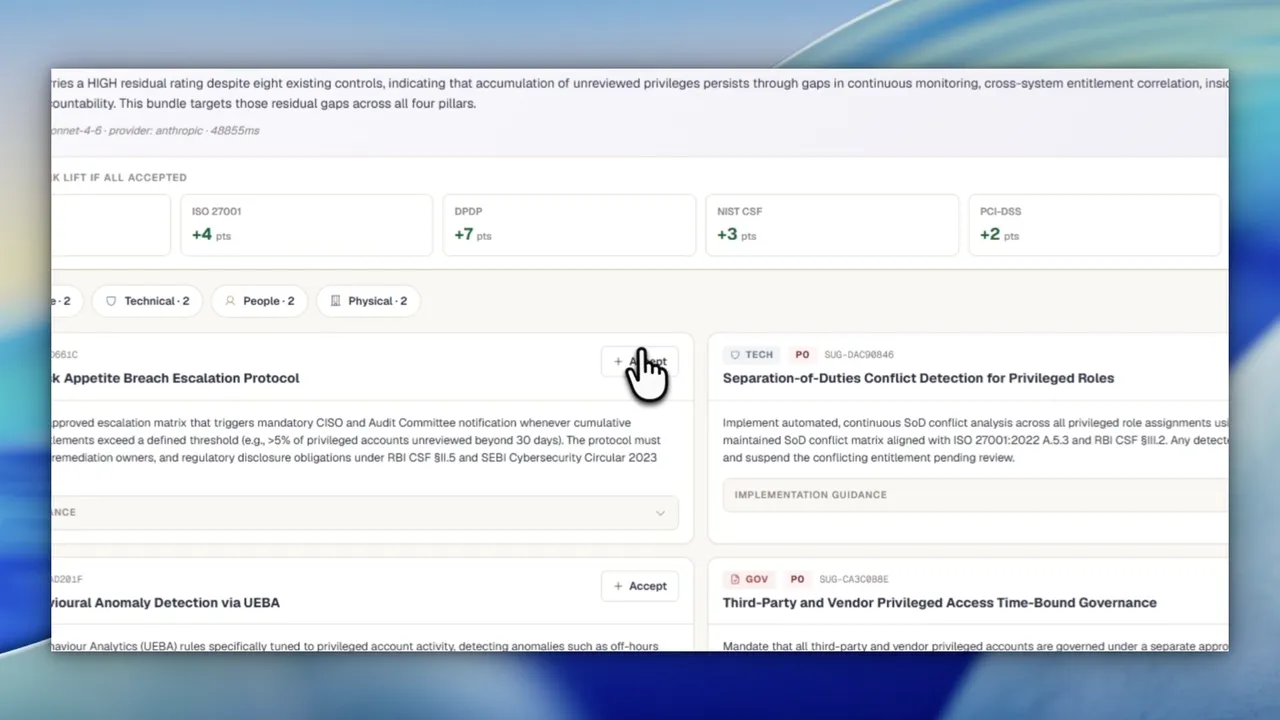Expand Implementation Guidance for Separation-of-Duties card
Viewport: 1280px width, 720px height.
point(975,495)
